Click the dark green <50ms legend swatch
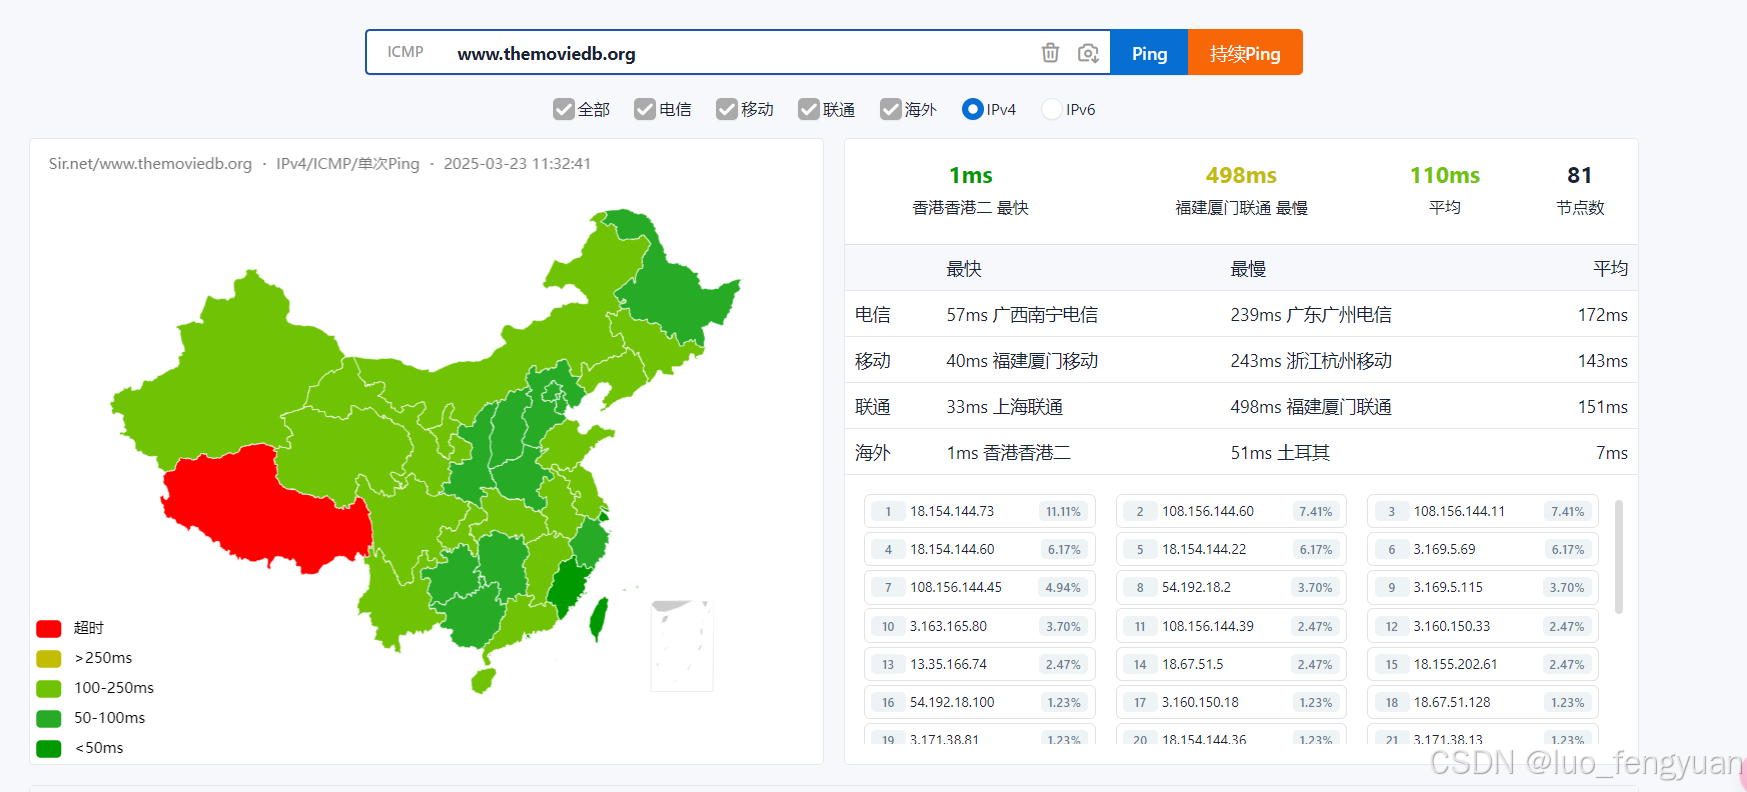 point(49,749)
